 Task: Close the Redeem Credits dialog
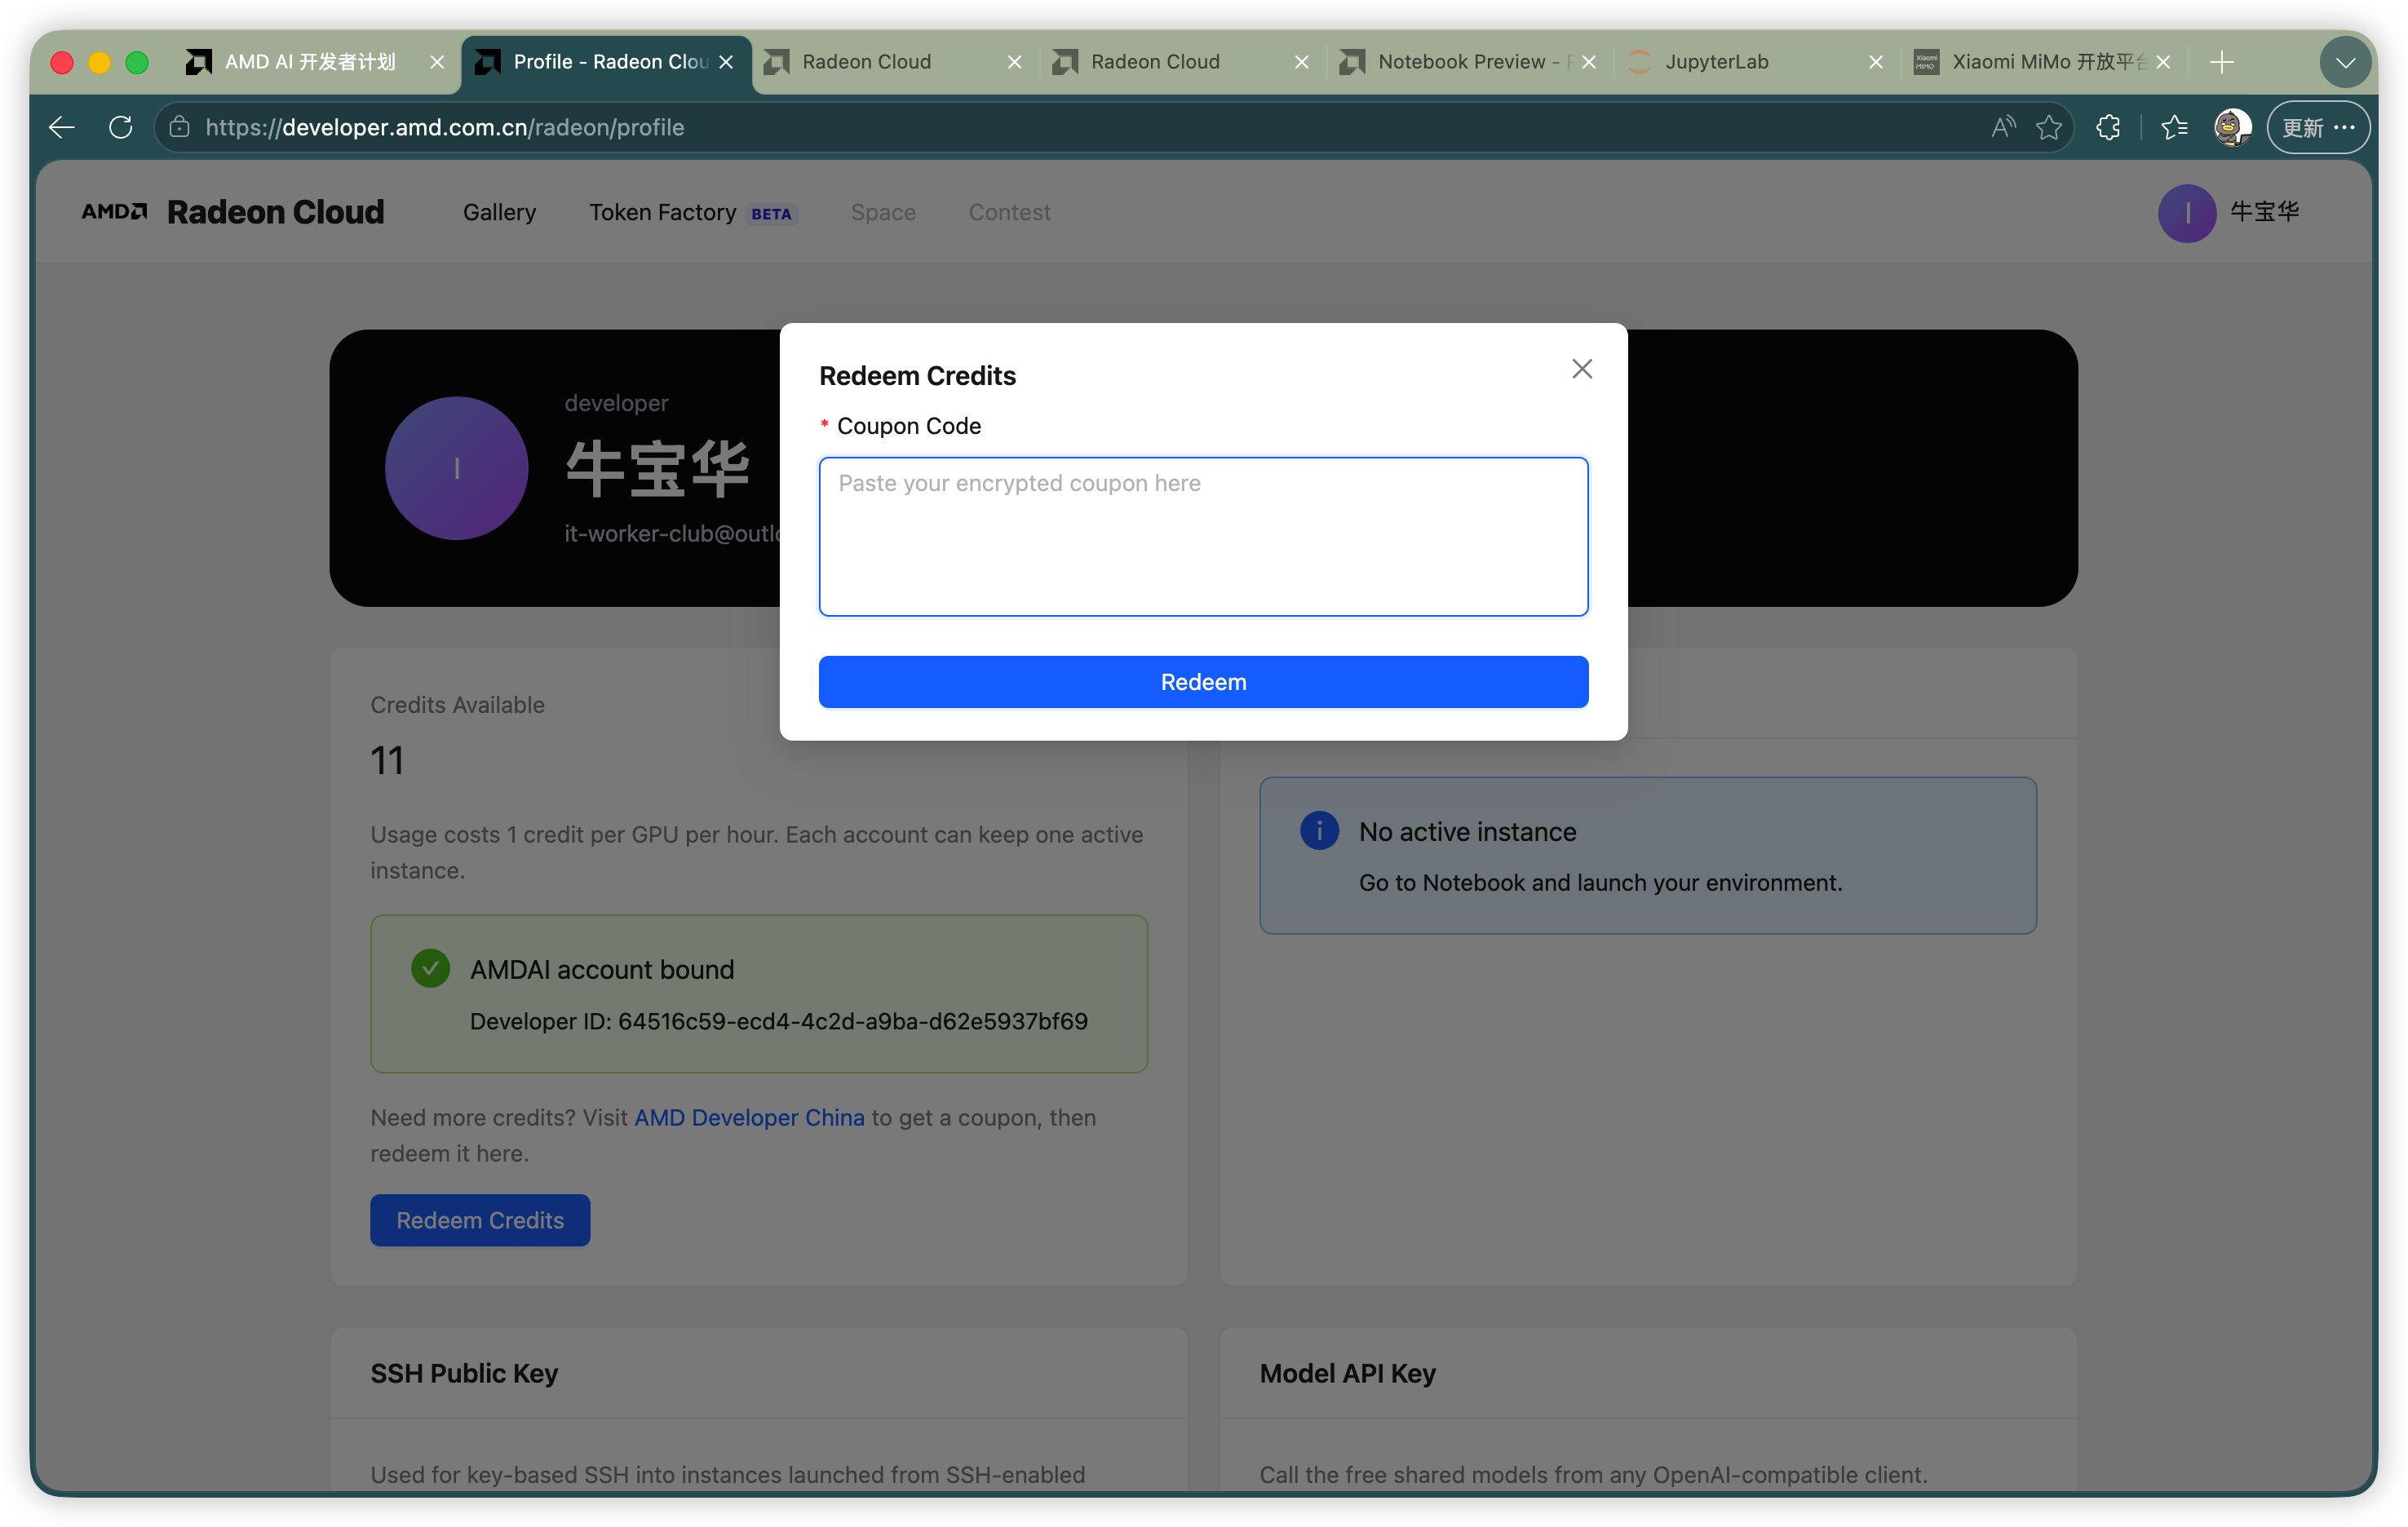1581,369
